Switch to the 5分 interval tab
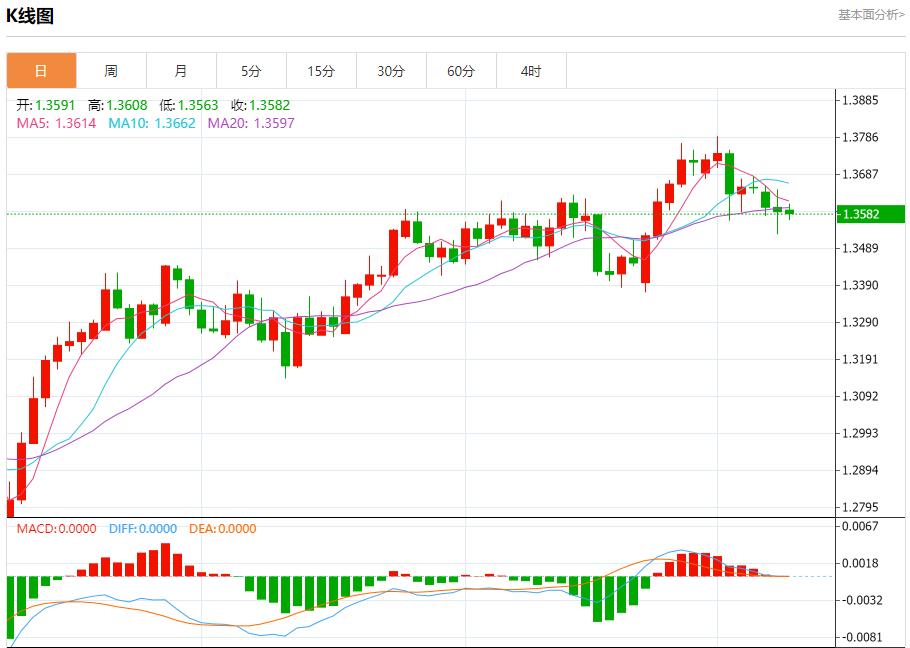The width and height of the screenshot is (910, 648). click(x=251, y=71)
